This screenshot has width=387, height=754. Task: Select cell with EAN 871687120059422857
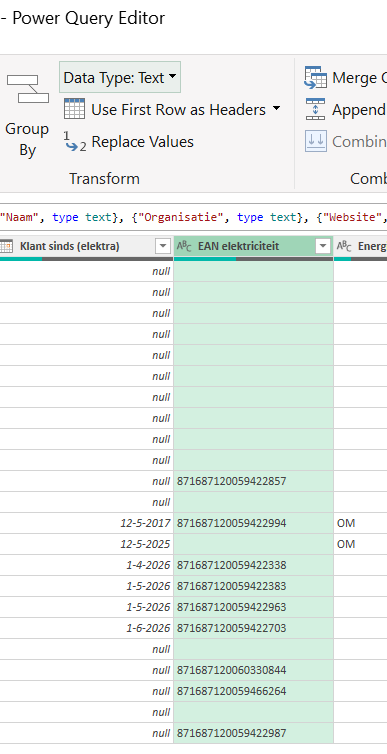click(253, 481)
